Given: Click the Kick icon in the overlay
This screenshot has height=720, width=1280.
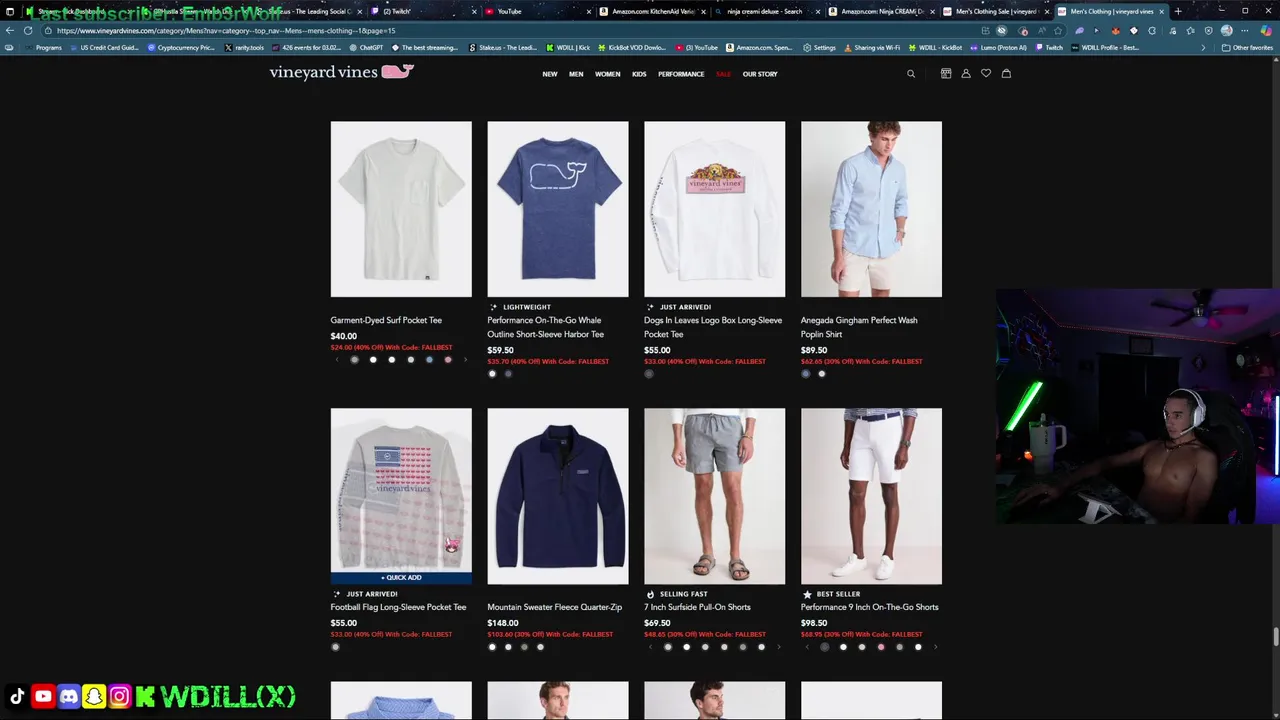Looking at the screenshot, I should (145, 697).
